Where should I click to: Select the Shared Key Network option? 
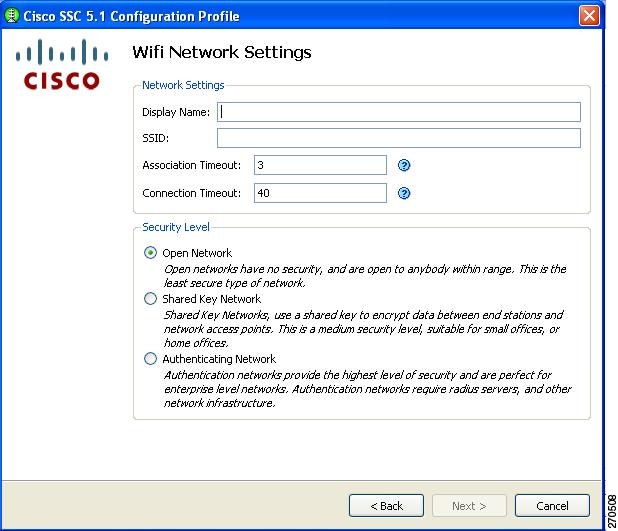point(150,298)
